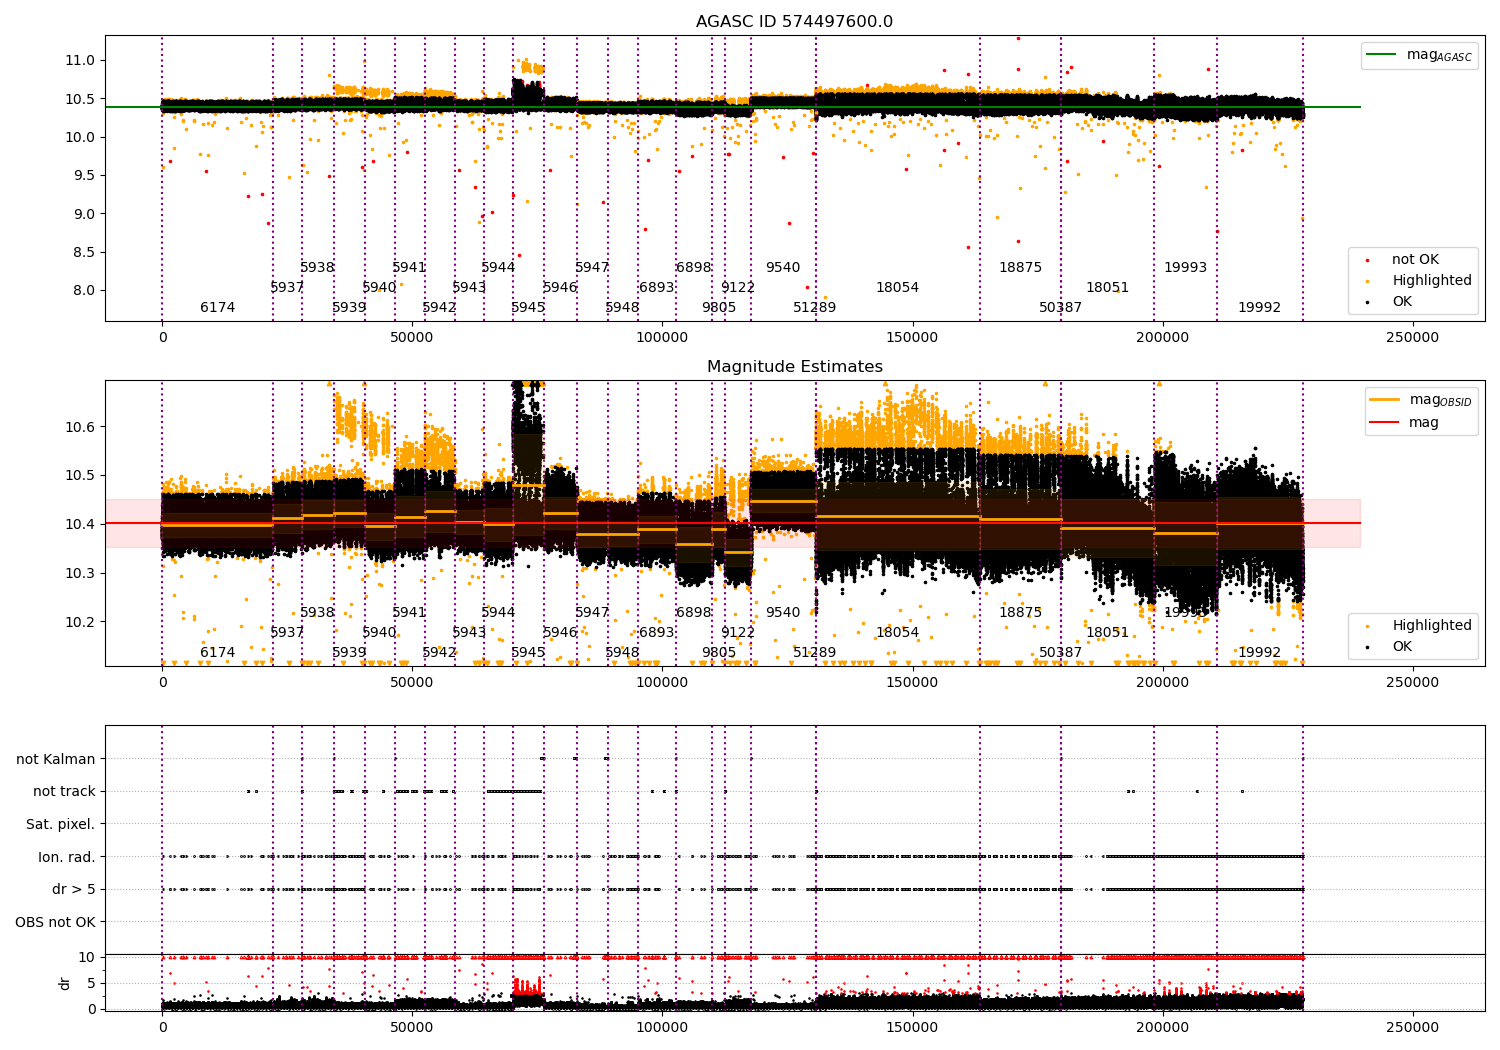Image resolution: width=1500 pixels, height=1050 pixels.
Task: Click OBSID label 9122 in top plot
Action: click(x=738, y=287)
